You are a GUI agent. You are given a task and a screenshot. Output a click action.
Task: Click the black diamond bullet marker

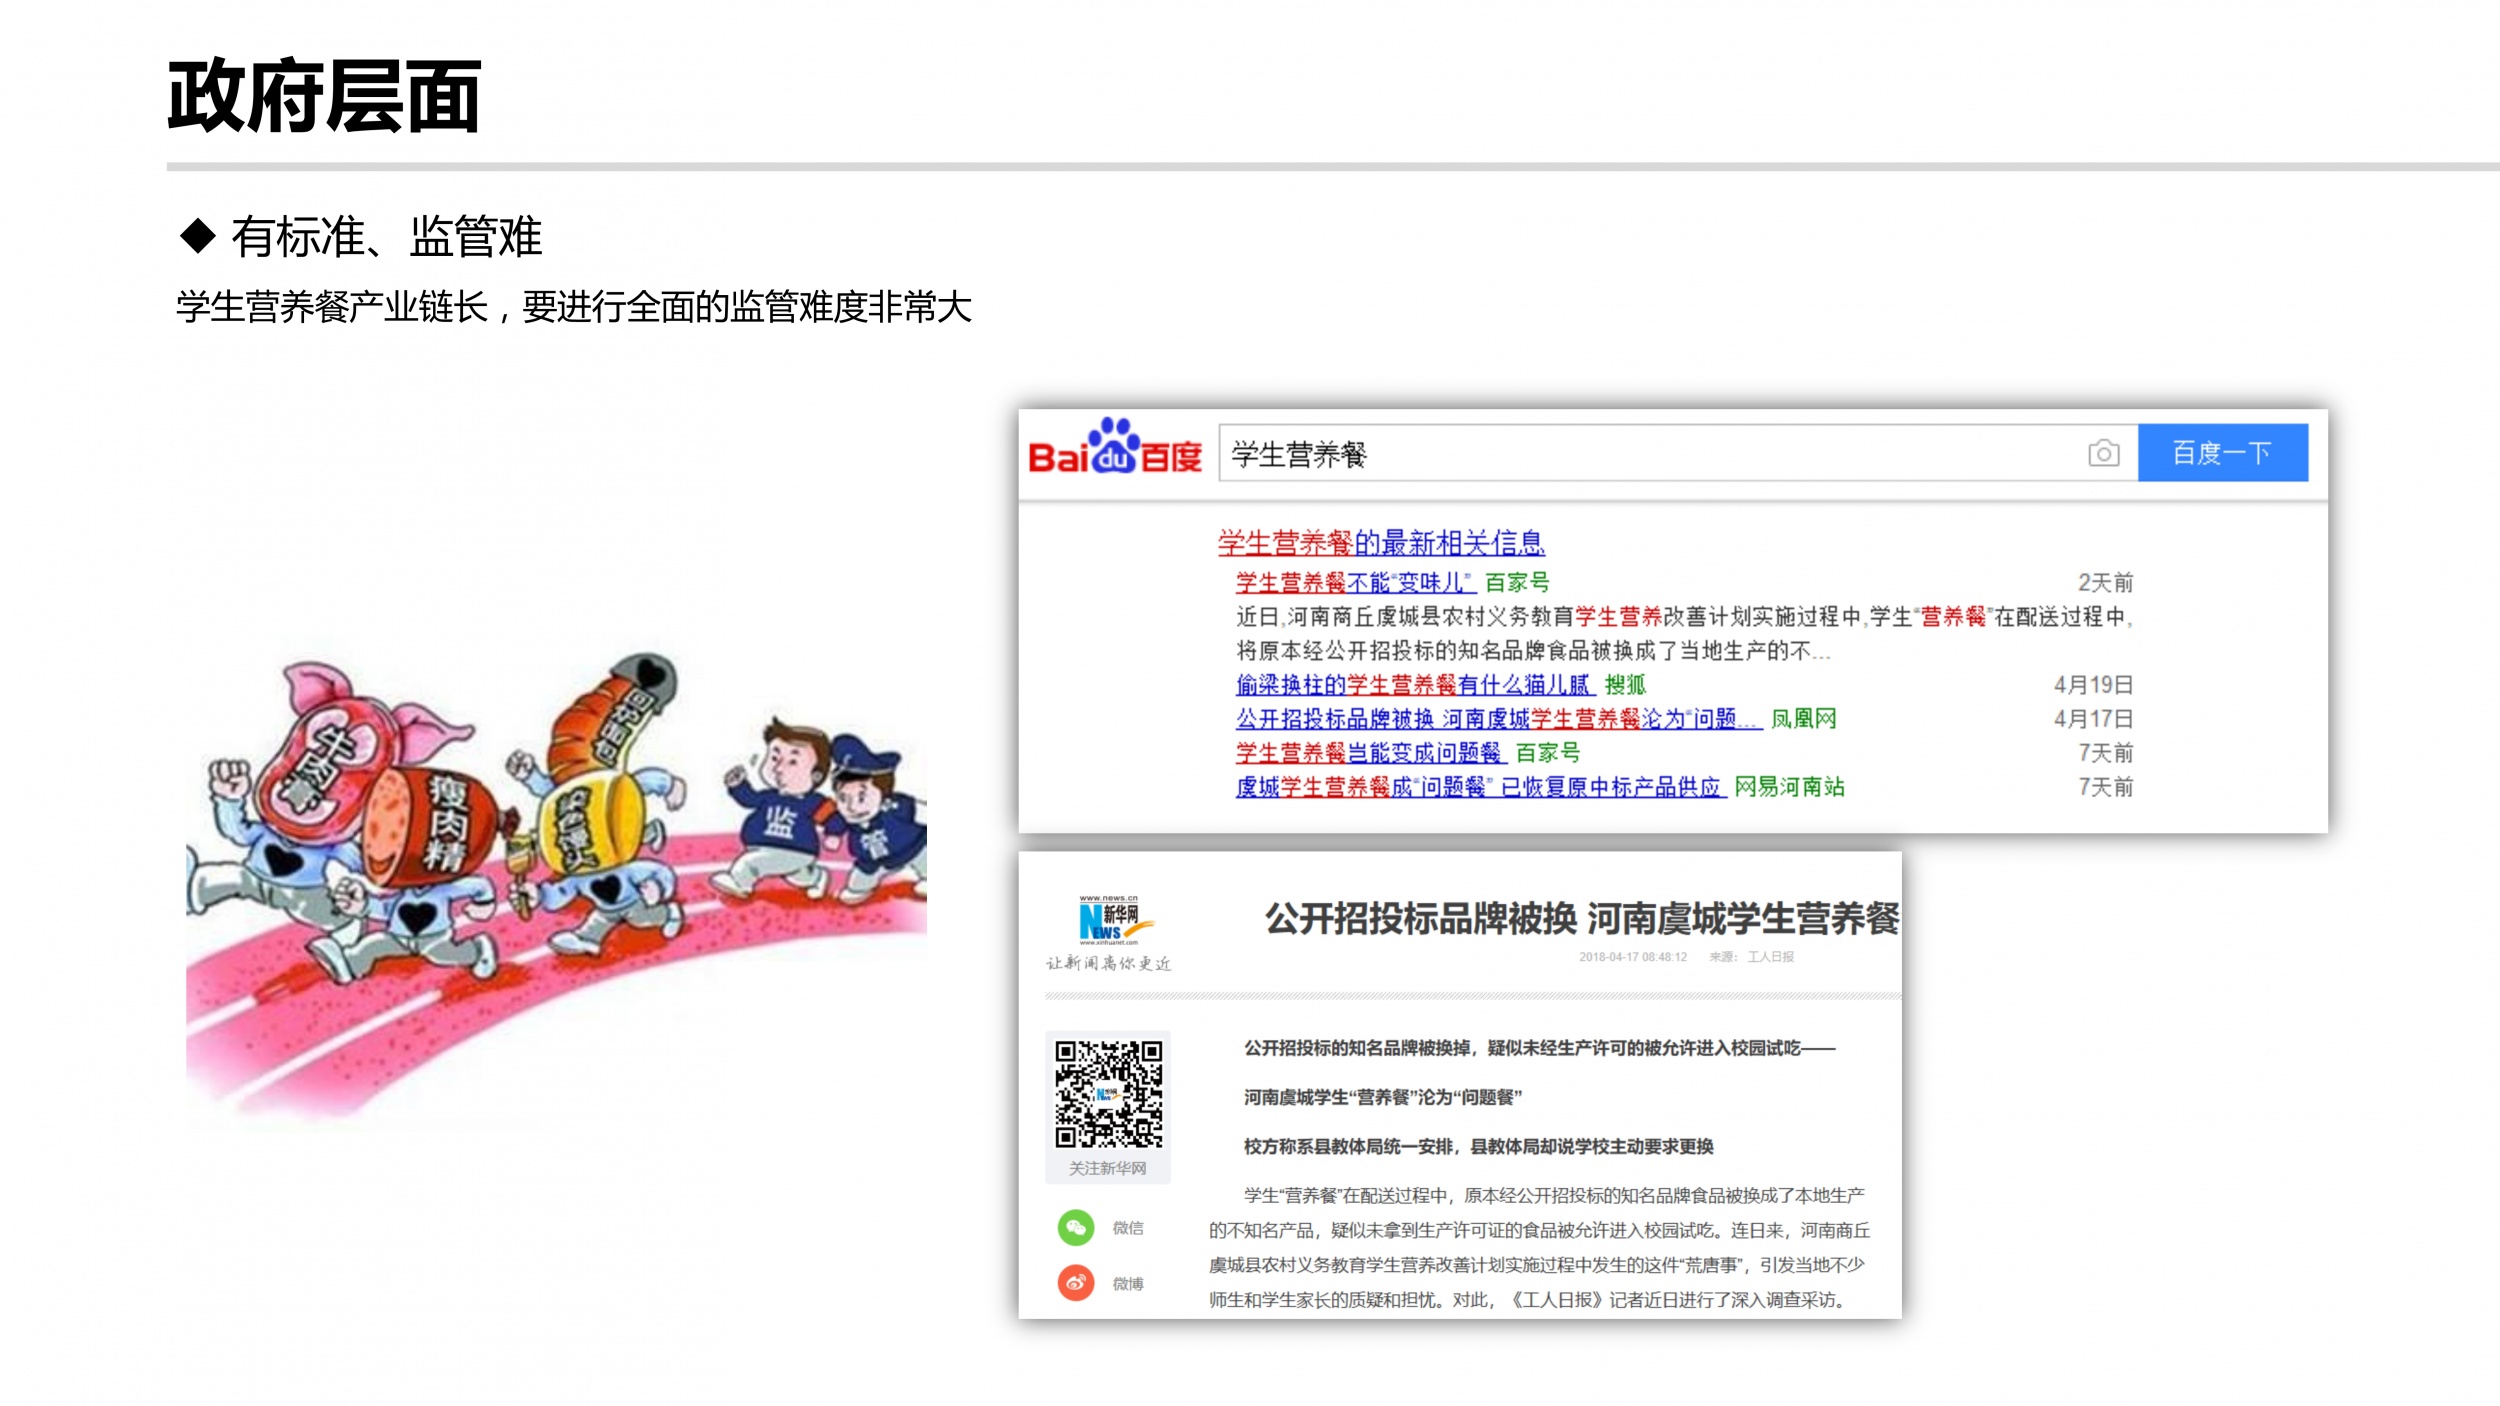click(198, 236)
